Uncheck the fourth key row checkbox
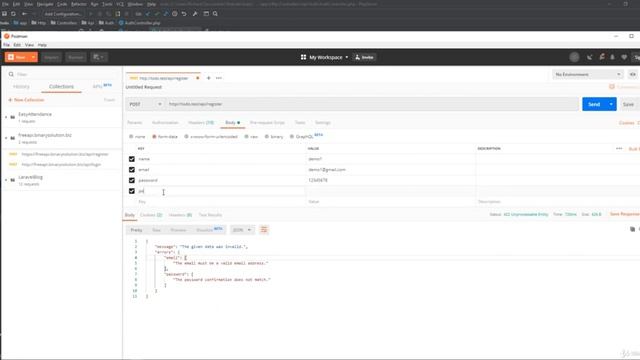This screenshot has width=640, height=360. 132,191
